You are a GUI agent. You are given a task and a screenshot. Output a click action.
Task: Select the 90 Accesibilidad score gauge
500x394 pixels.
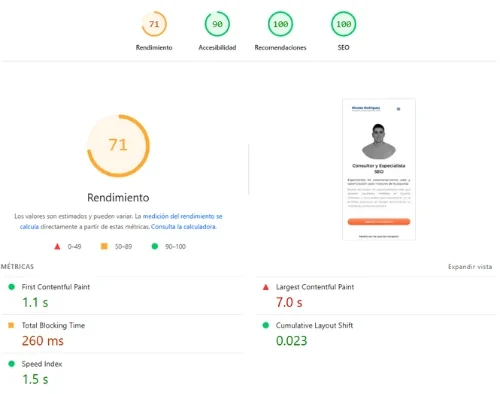tap(217, 24)
